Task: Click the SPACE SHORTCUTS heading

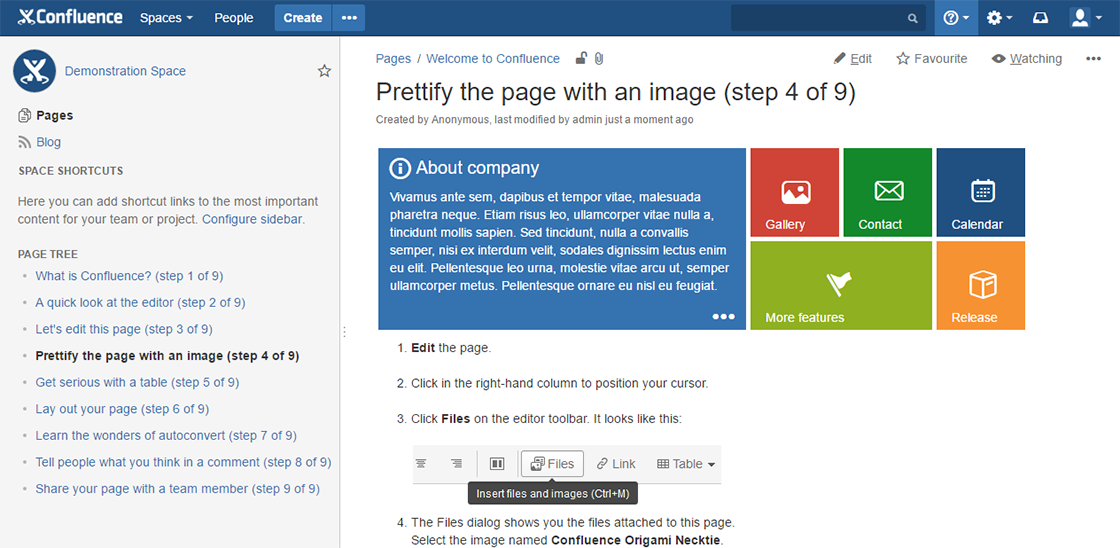Action: coord(70,171)
